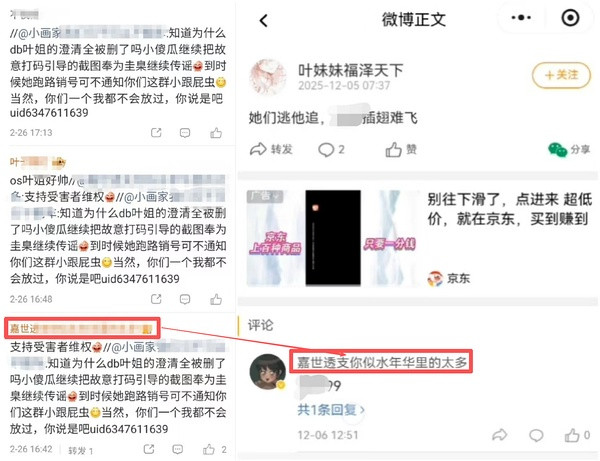Image resolution: width=600 pixels, height=461 pixels.
Task: Follow 叶妹妹福泽天下 with +关注 button
Action: tap(561, 75)
